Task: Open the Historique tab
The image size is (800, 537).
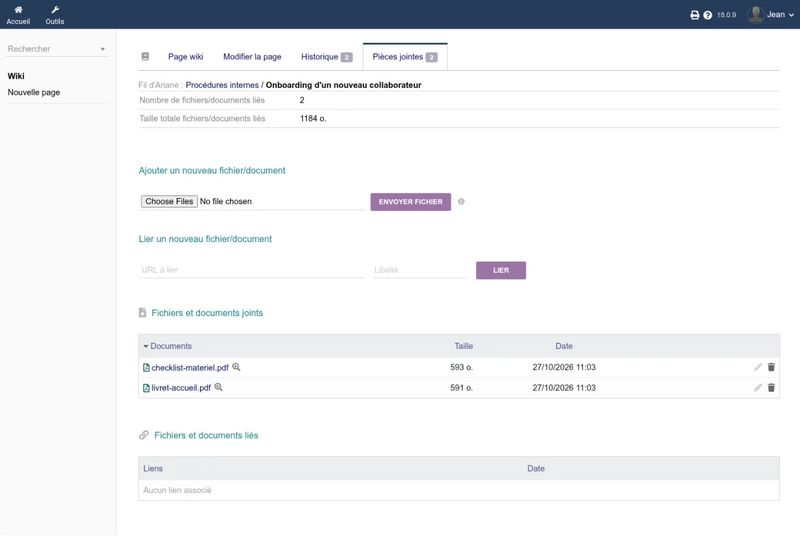Action: (327, 57)
